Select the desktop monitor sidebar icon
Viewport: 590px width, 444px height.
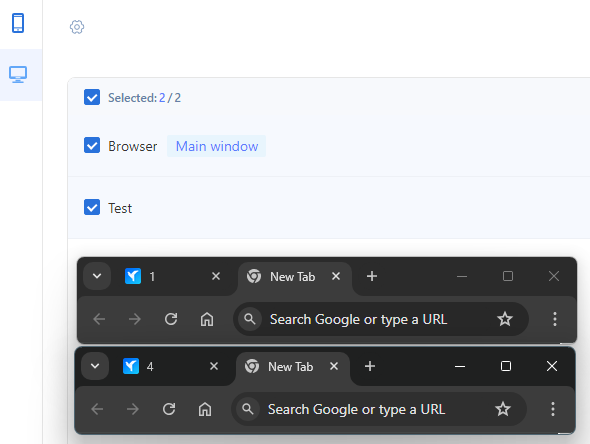(18, 75)
